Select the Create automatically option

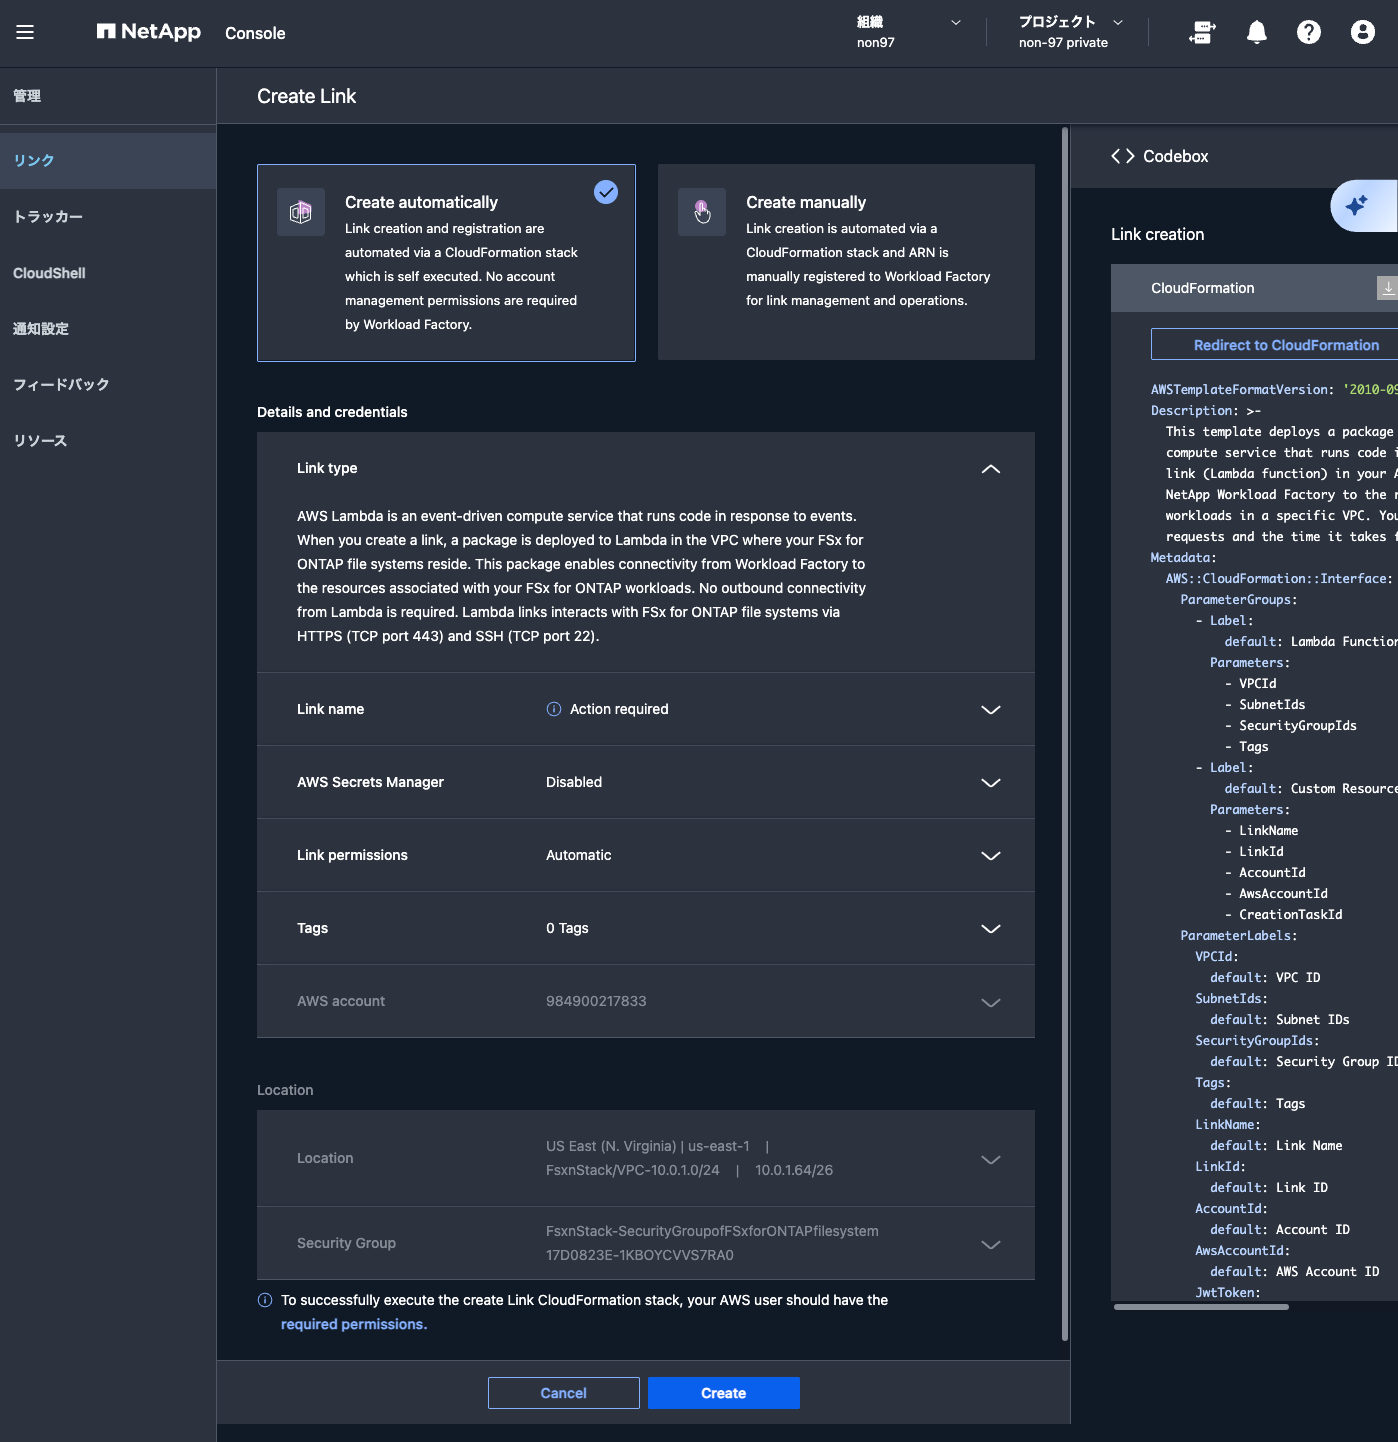click(x=446, y=263)
